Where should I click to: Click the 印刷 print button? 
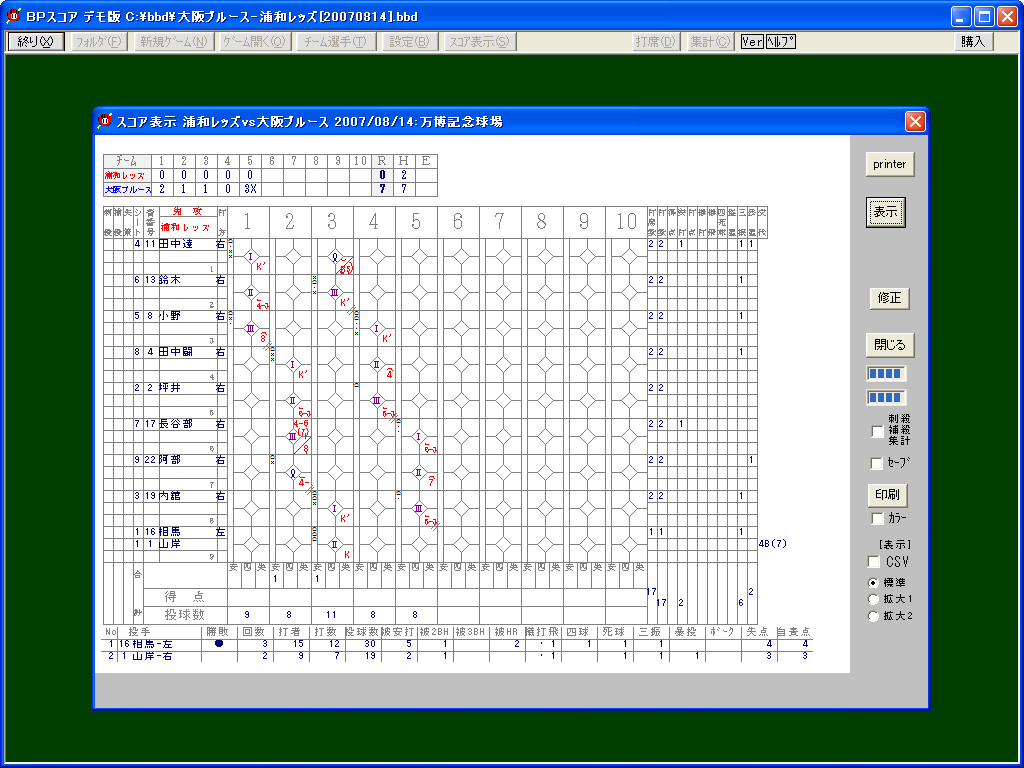tap(888, 495)
